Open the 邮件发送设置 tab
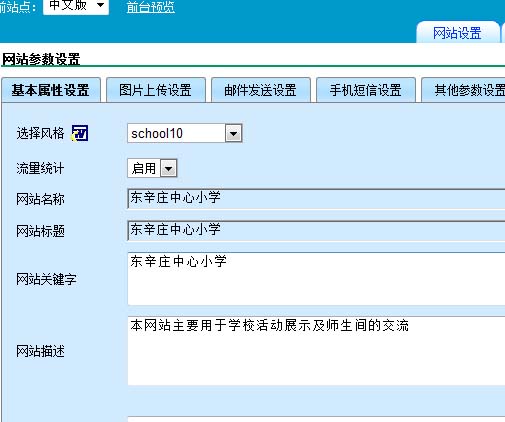Screen dimensions: 505x422 coord(260,90)
